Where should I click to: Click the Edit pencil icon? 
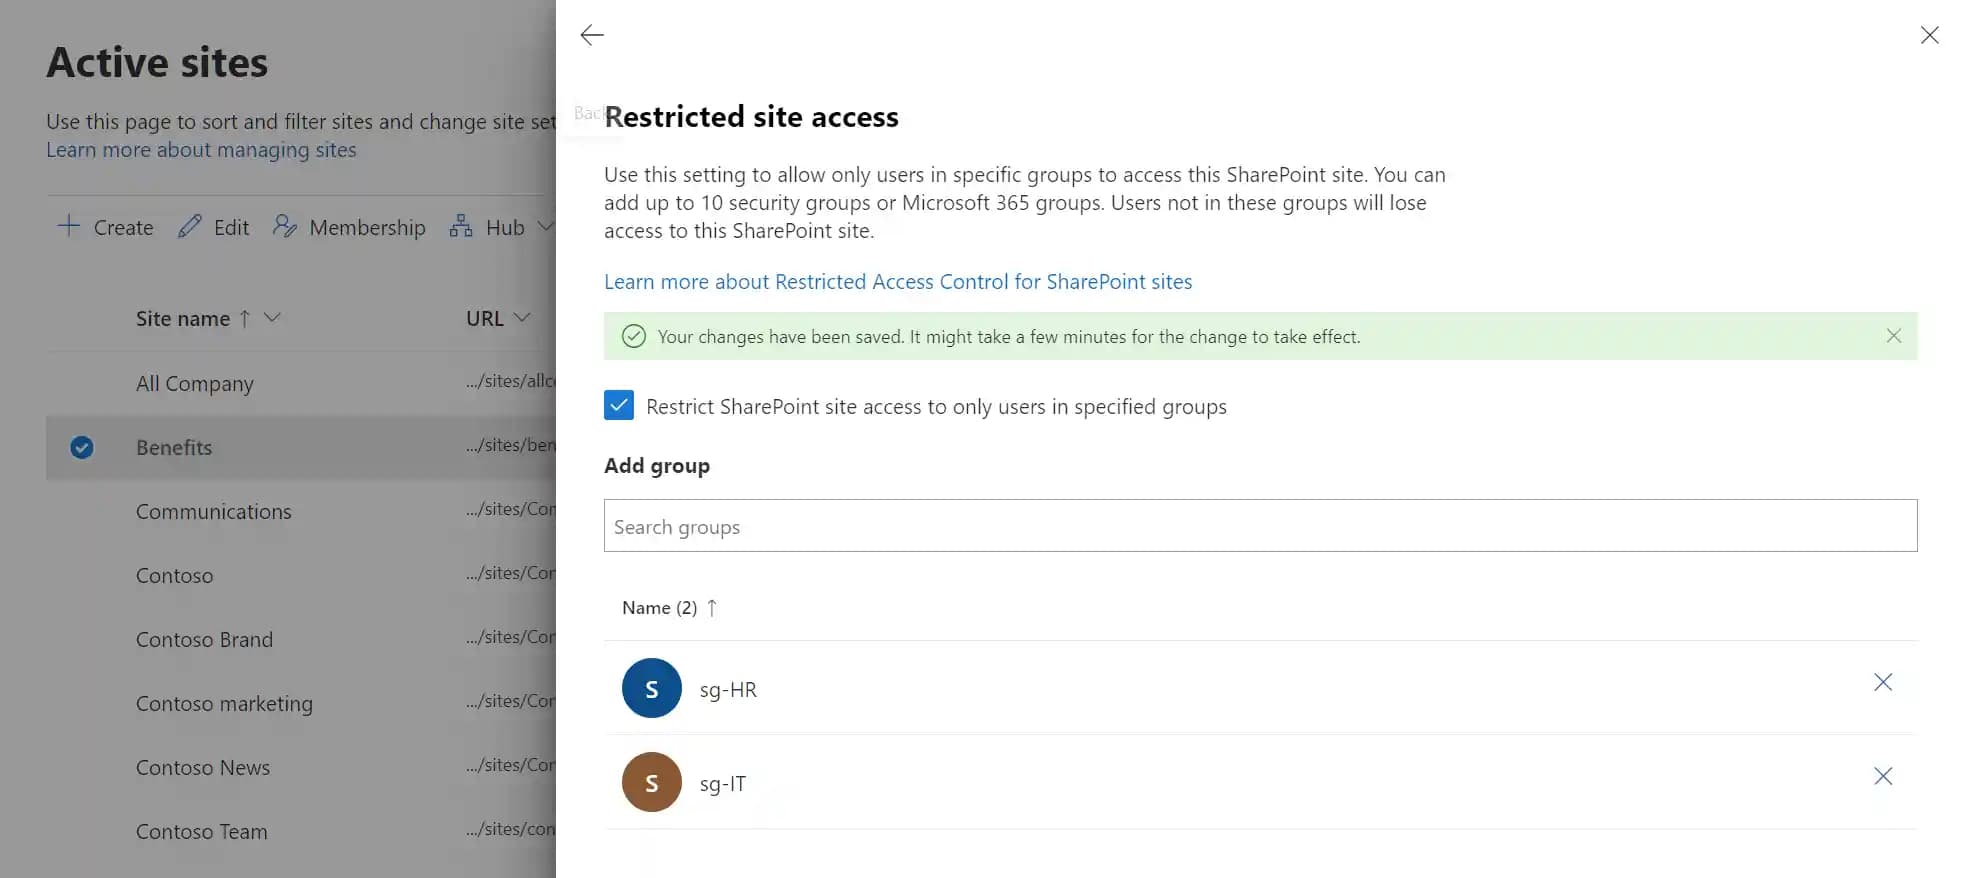[190, 227]
